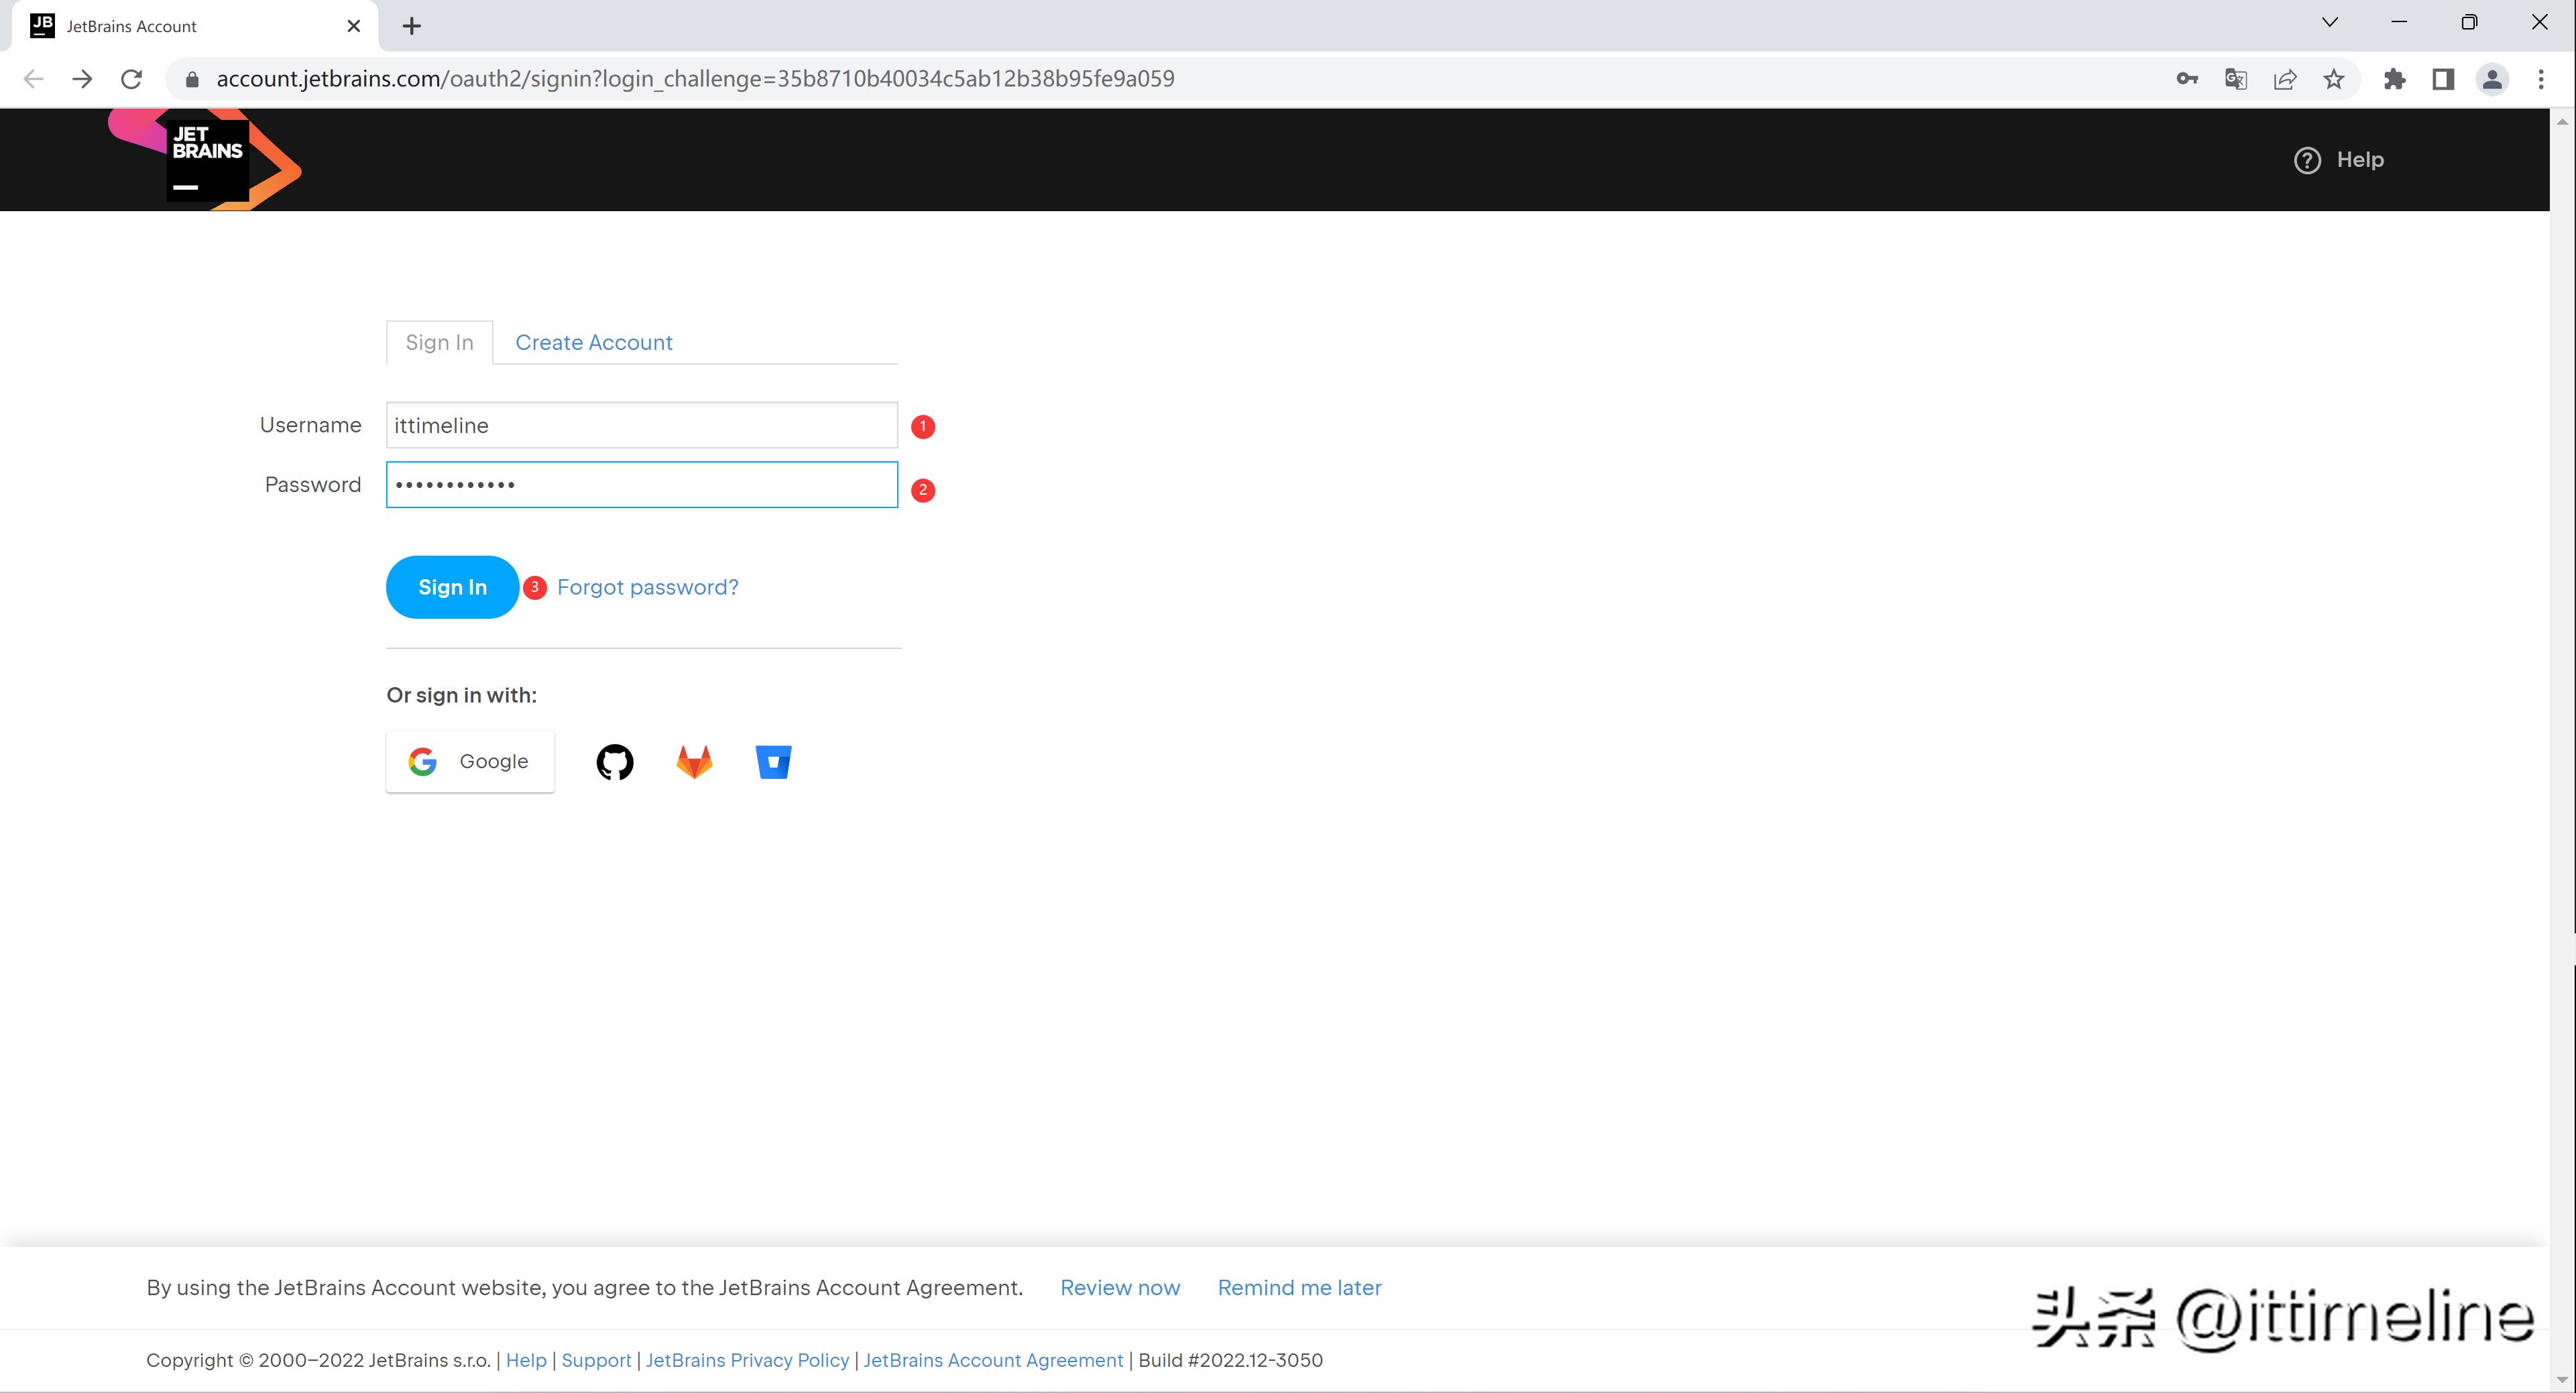
Task: Click the browser forward arrow
Action: (x=82, y=79)
